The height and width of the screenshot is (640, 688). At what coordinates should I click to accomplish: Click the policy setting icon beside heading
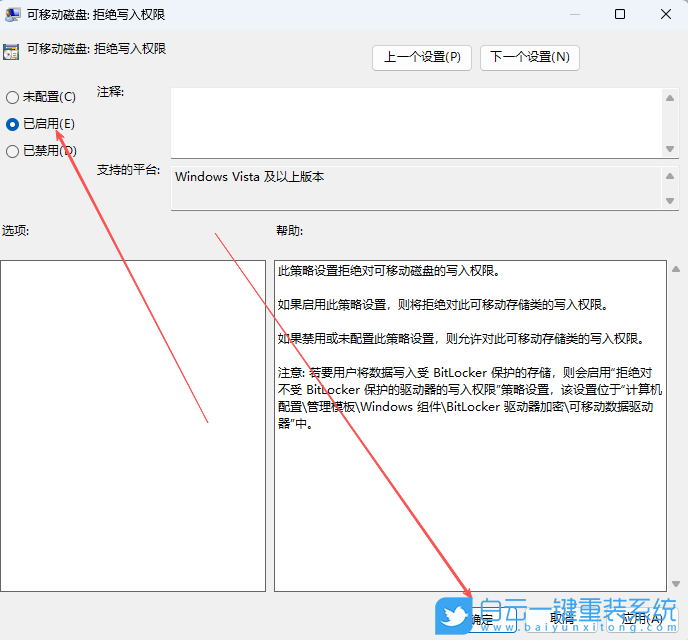[x=11, y=51]
